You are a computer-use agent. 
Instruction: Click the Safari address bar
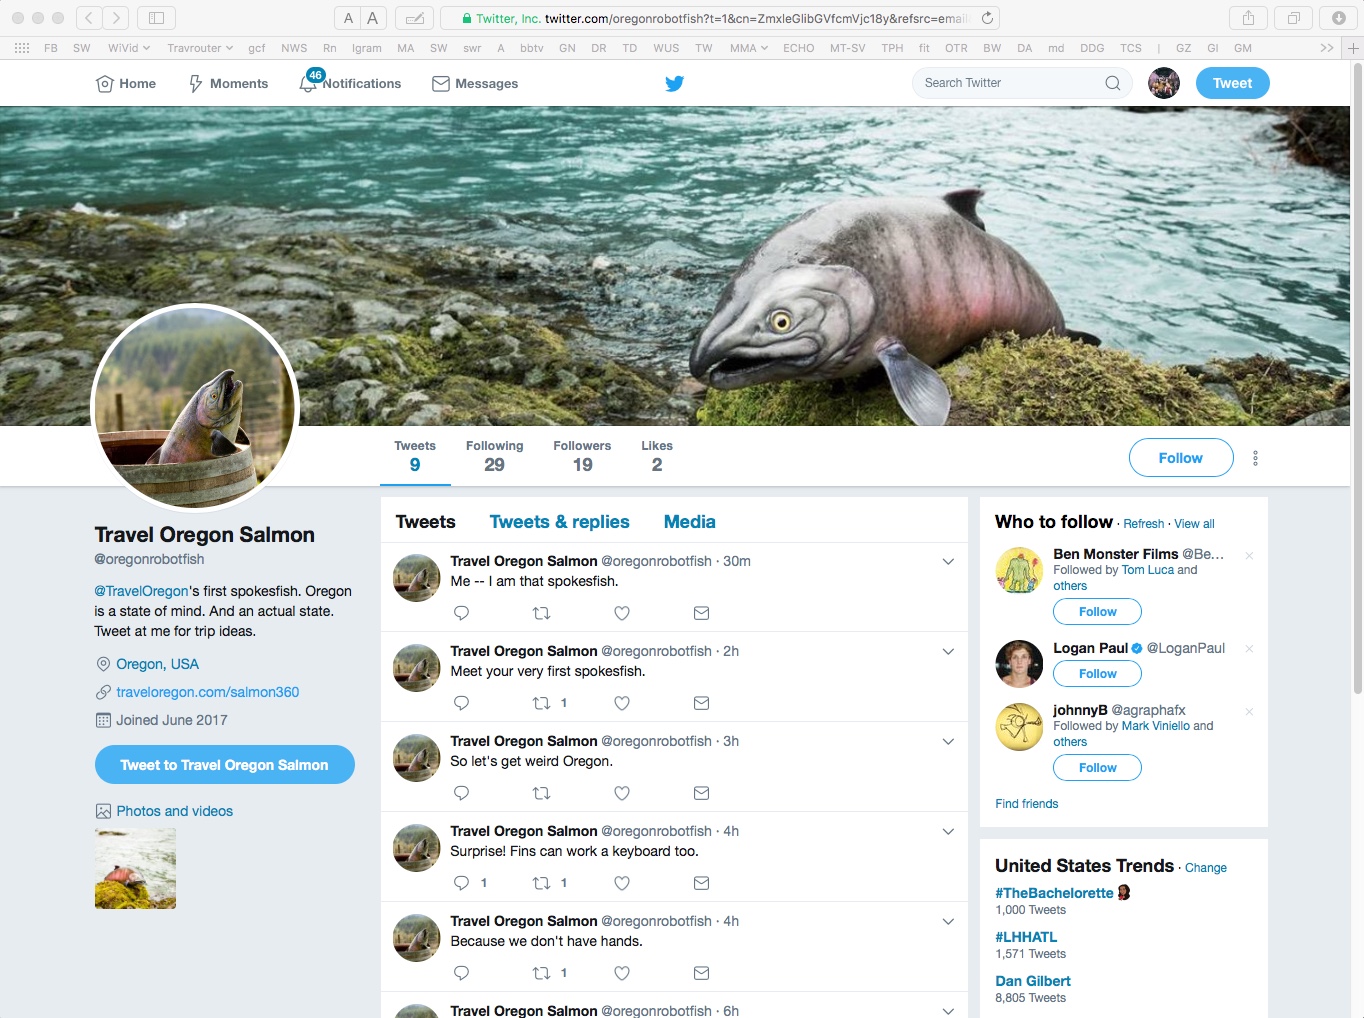(x=720, y=18)
